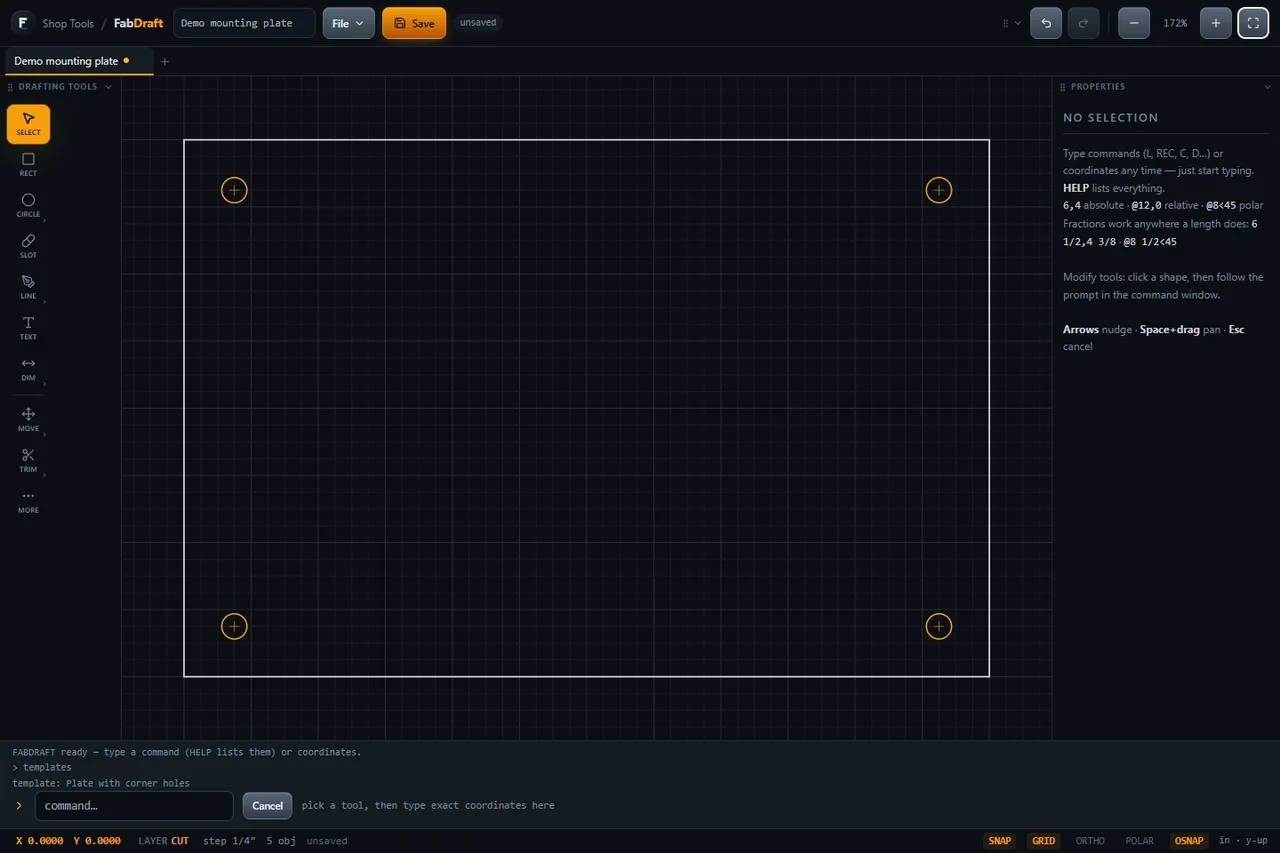
Task: Toggle GRID display in status bar
Action: (x=1044, y=841)
